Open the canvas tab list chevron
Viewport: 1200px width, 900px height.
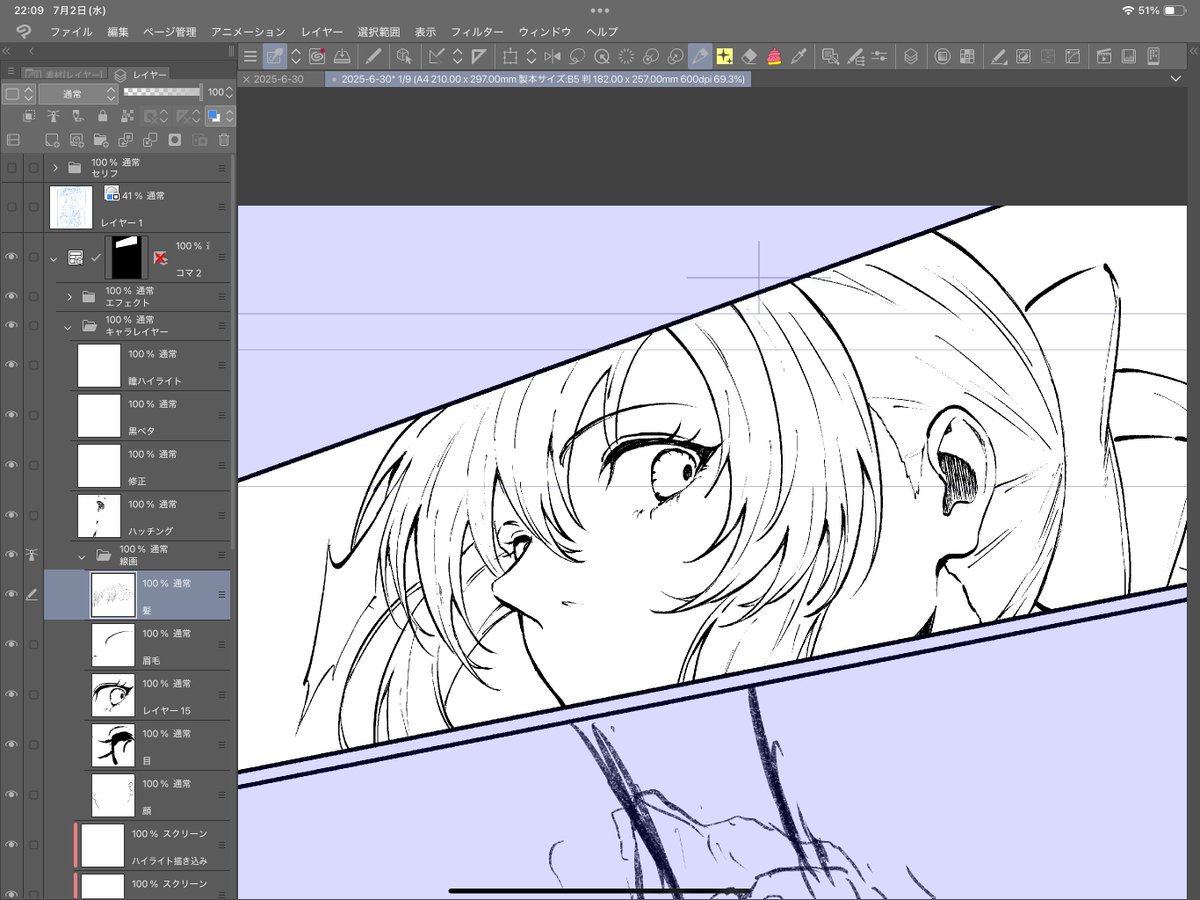point(1176,78)
